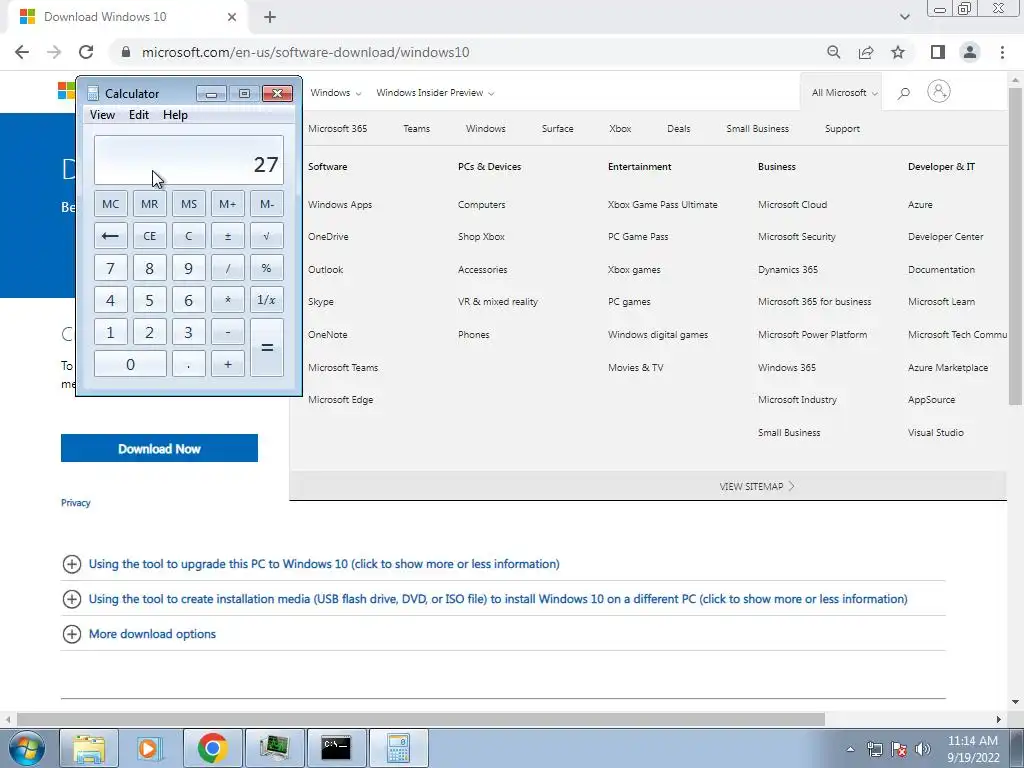This screenshot has width=1024, height=768.
Task: Click the percent button in Calculator
Action: (x=266, y=268)
